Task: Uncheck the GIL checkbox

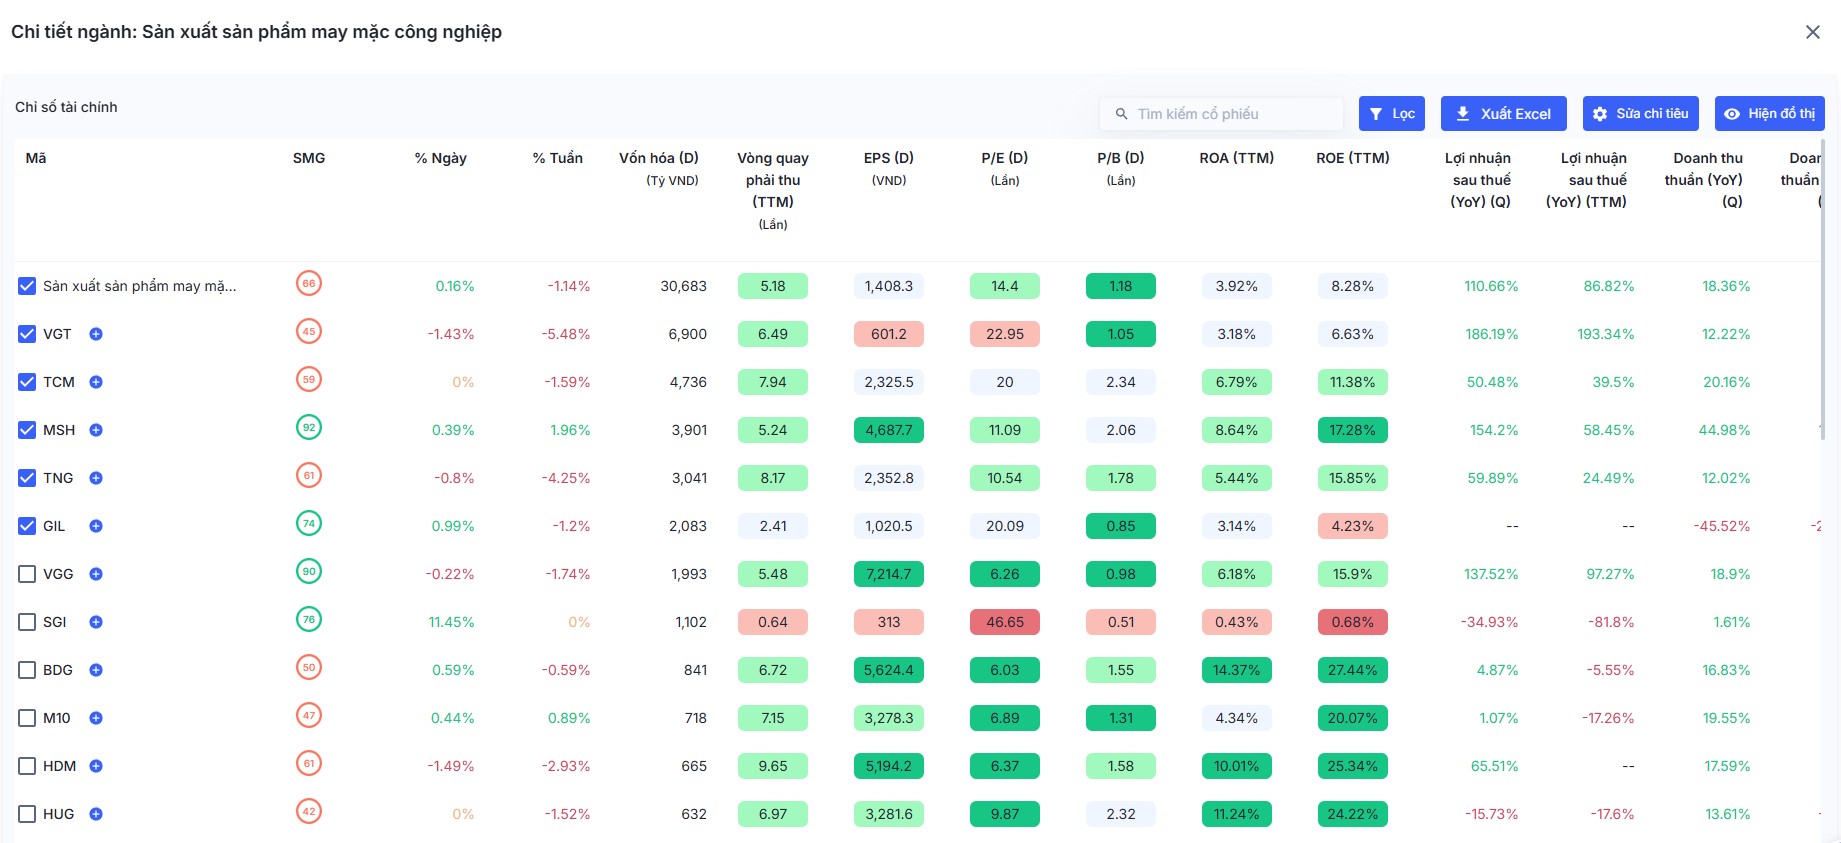Action: tap(27, 526)
